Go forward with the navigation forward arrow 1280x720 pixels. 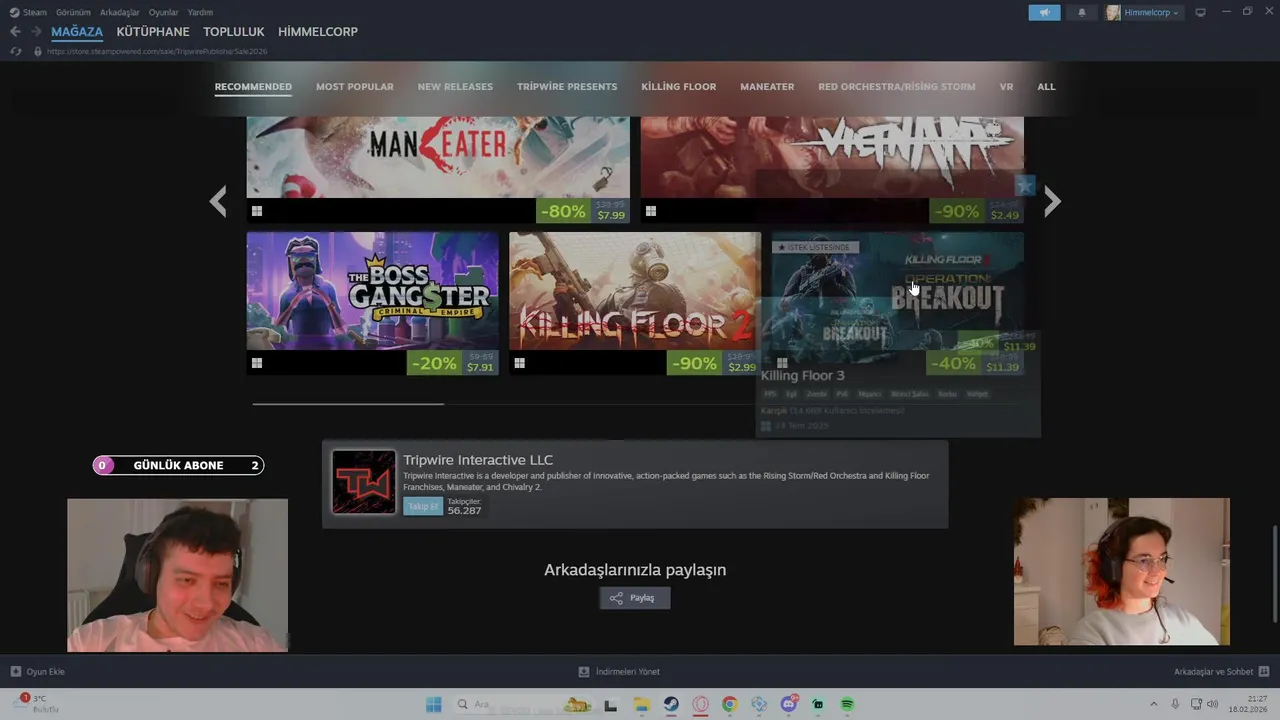pos(36,32)
